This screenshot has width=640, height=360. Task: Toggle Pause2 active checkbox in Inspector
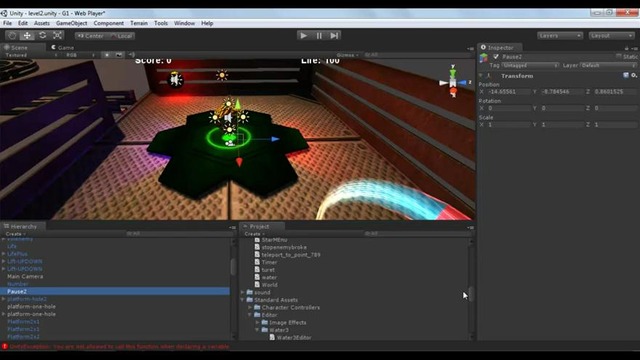(x=496, y=57)
